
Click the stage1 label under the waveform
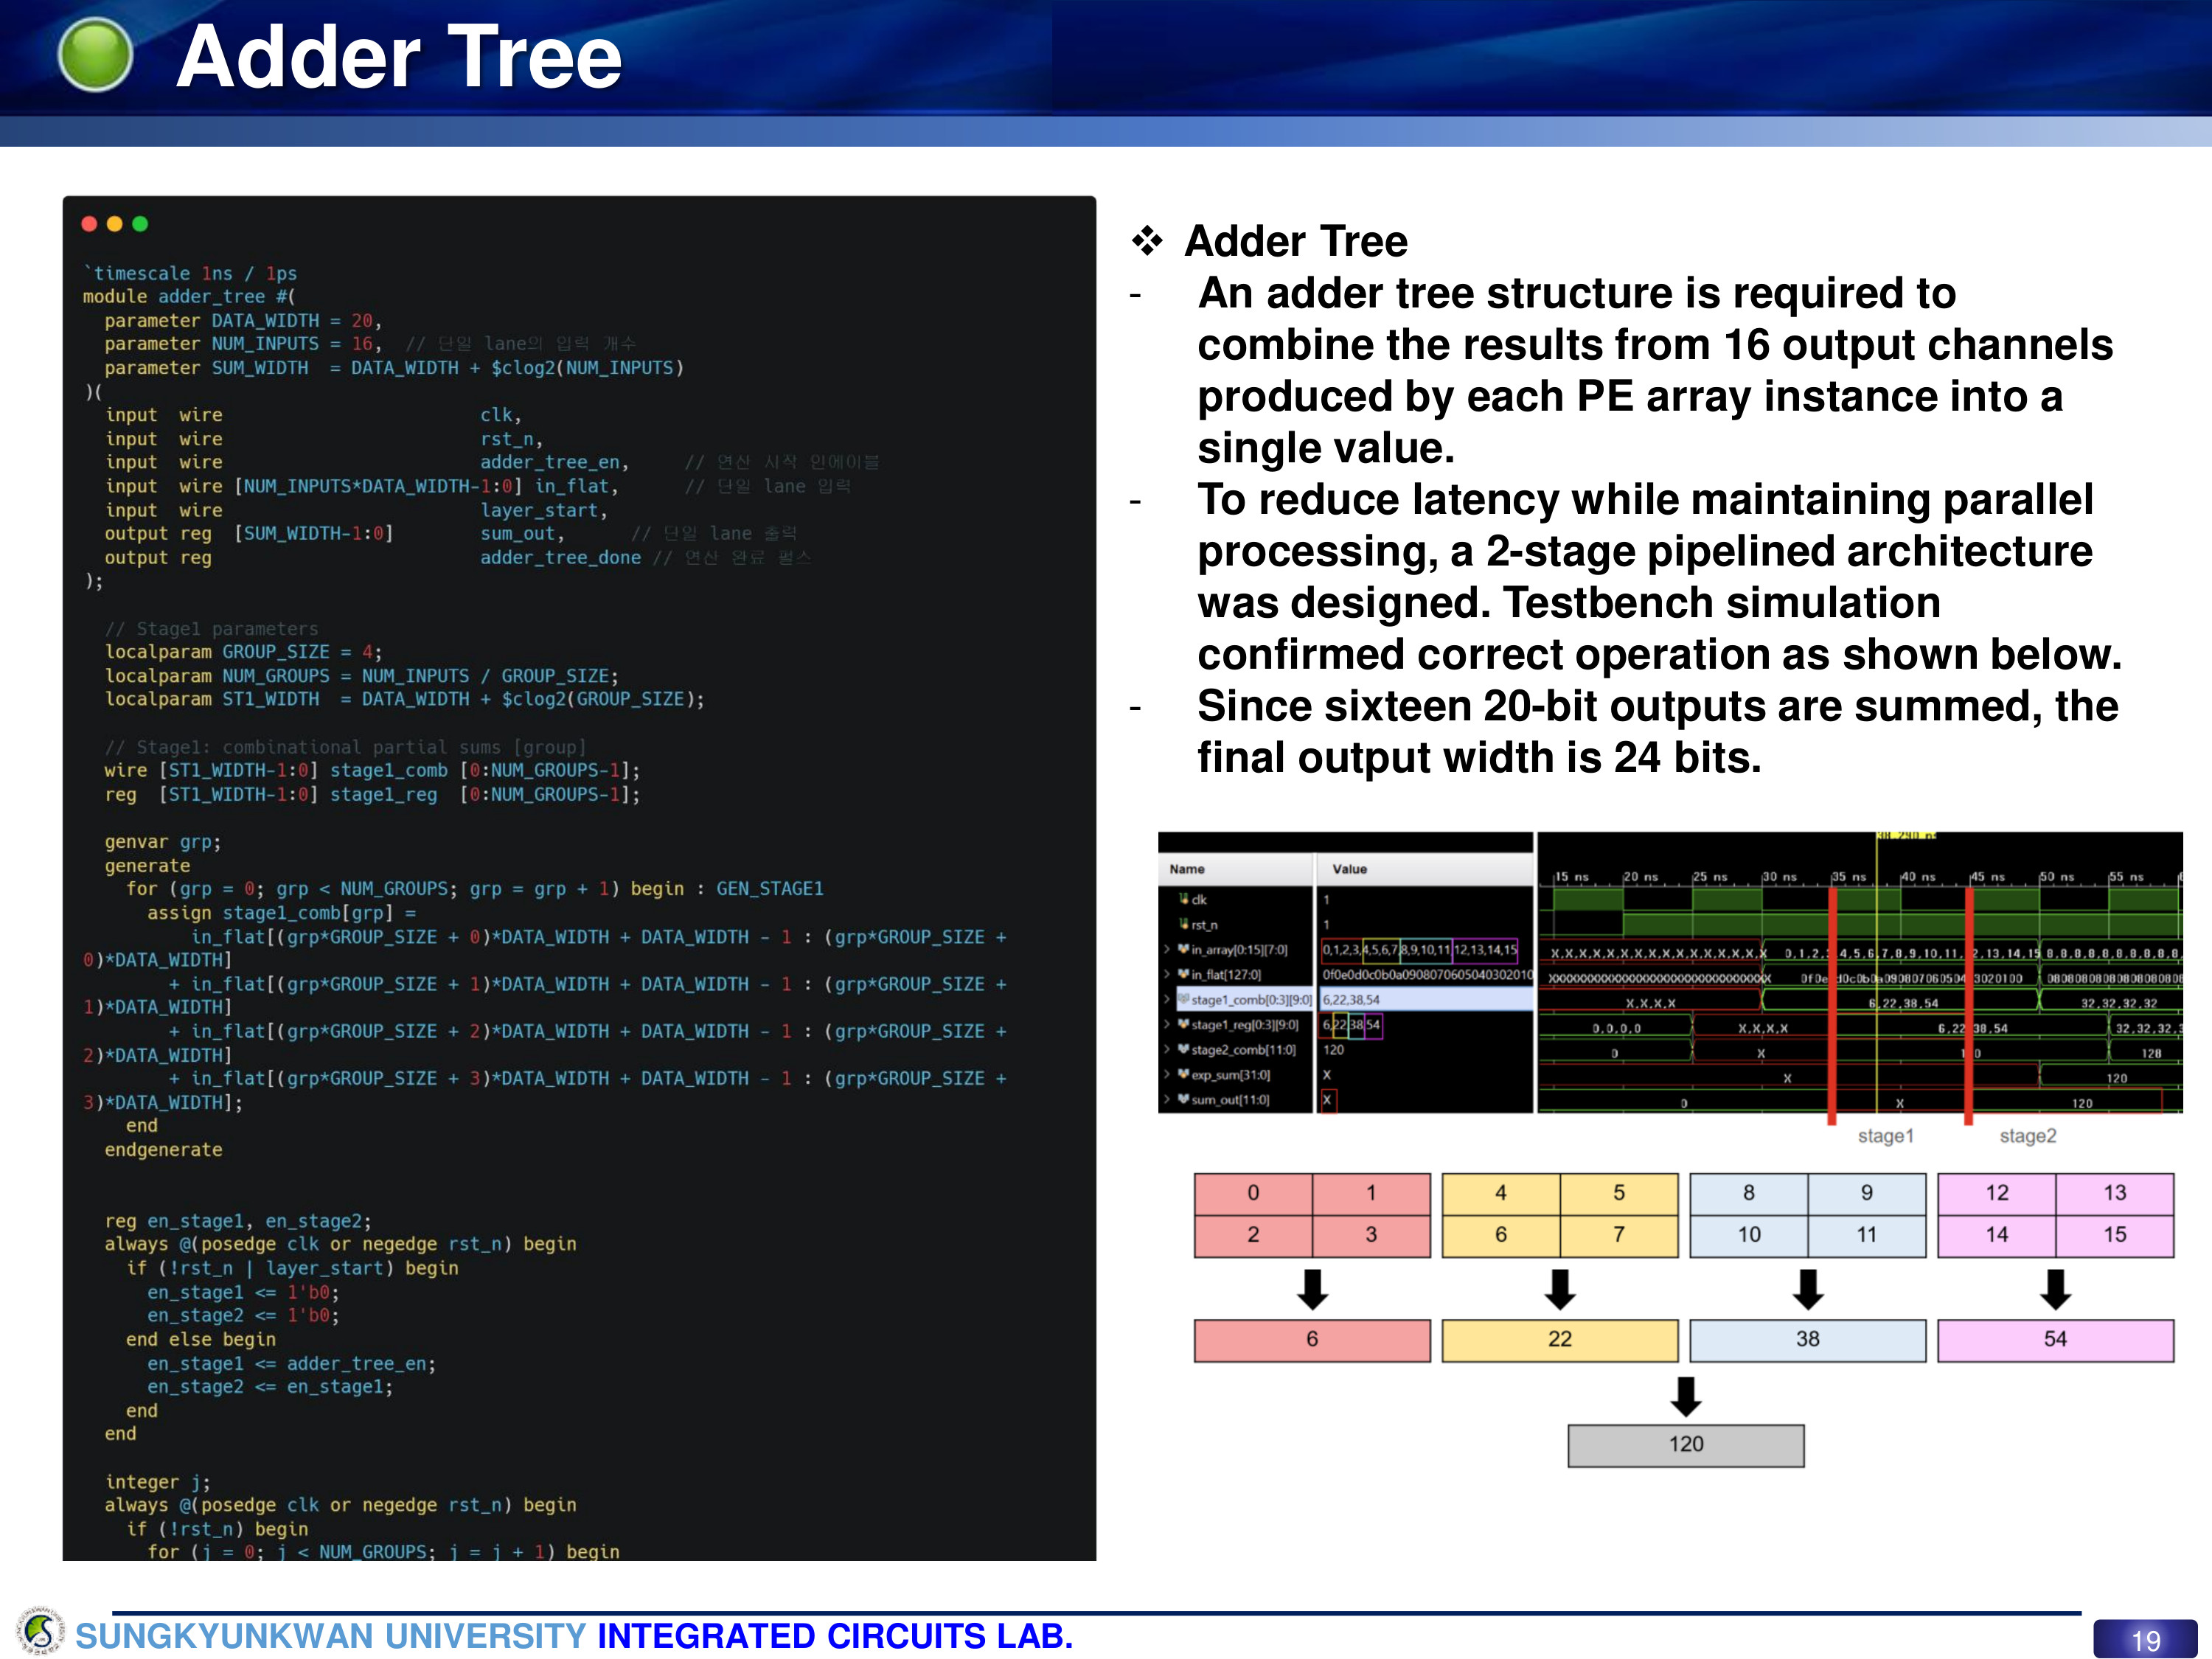[x=1886, y=1136]
